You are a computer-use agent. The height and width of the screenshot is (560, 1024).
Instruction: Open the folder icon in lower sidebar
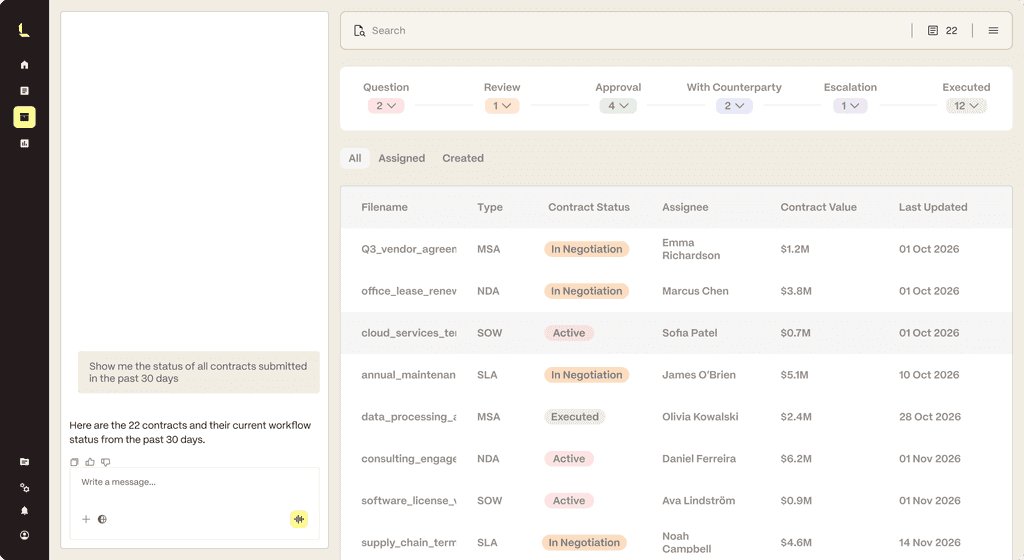pyautogui.click(x=24, y=461)
